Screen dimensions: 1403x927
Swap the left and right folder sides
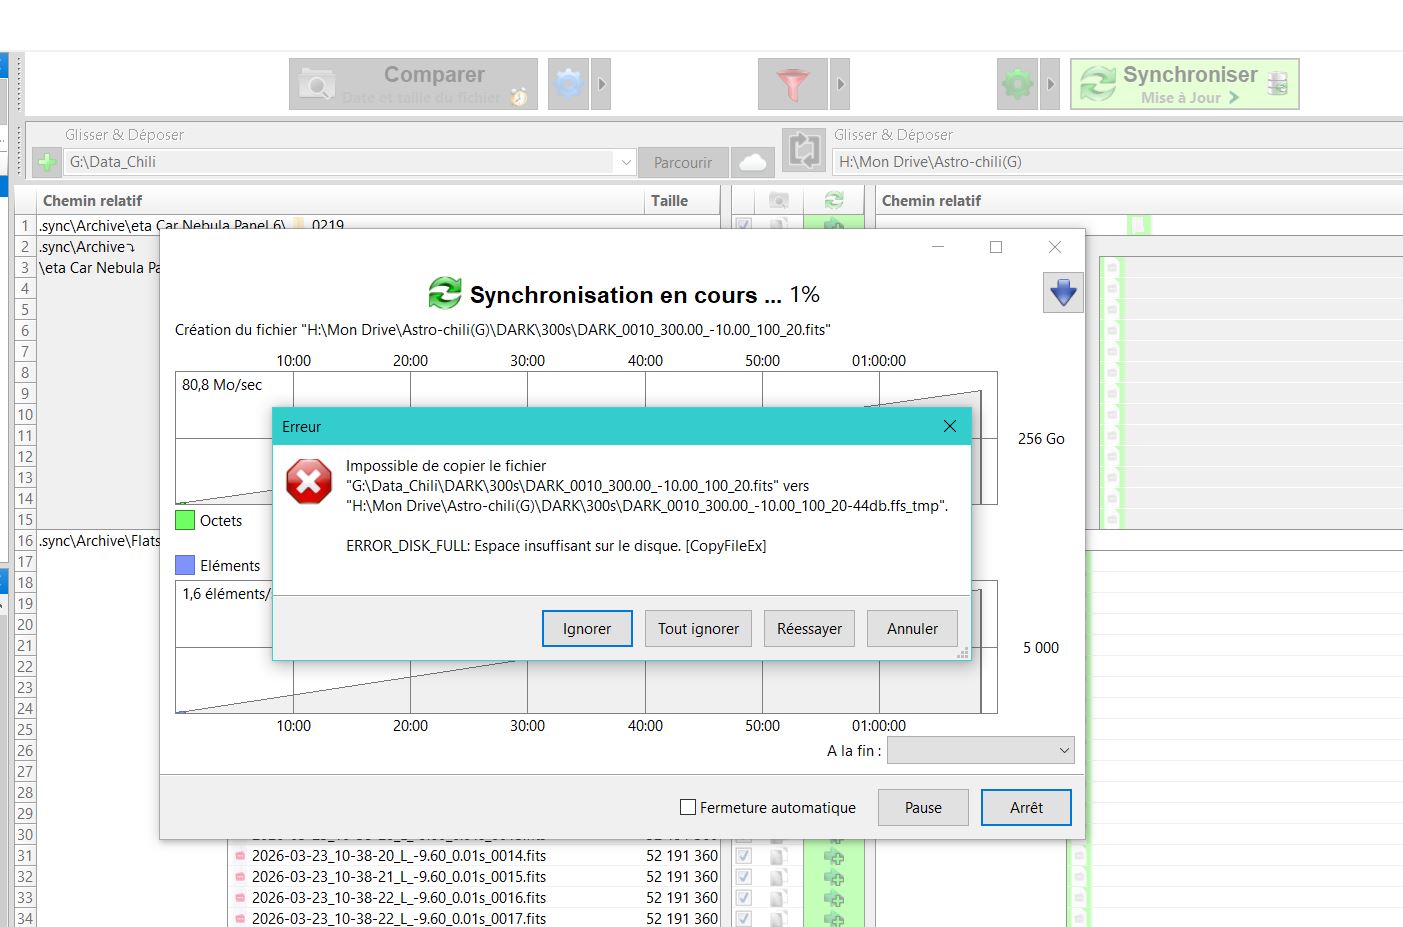[x=804, y=151]
